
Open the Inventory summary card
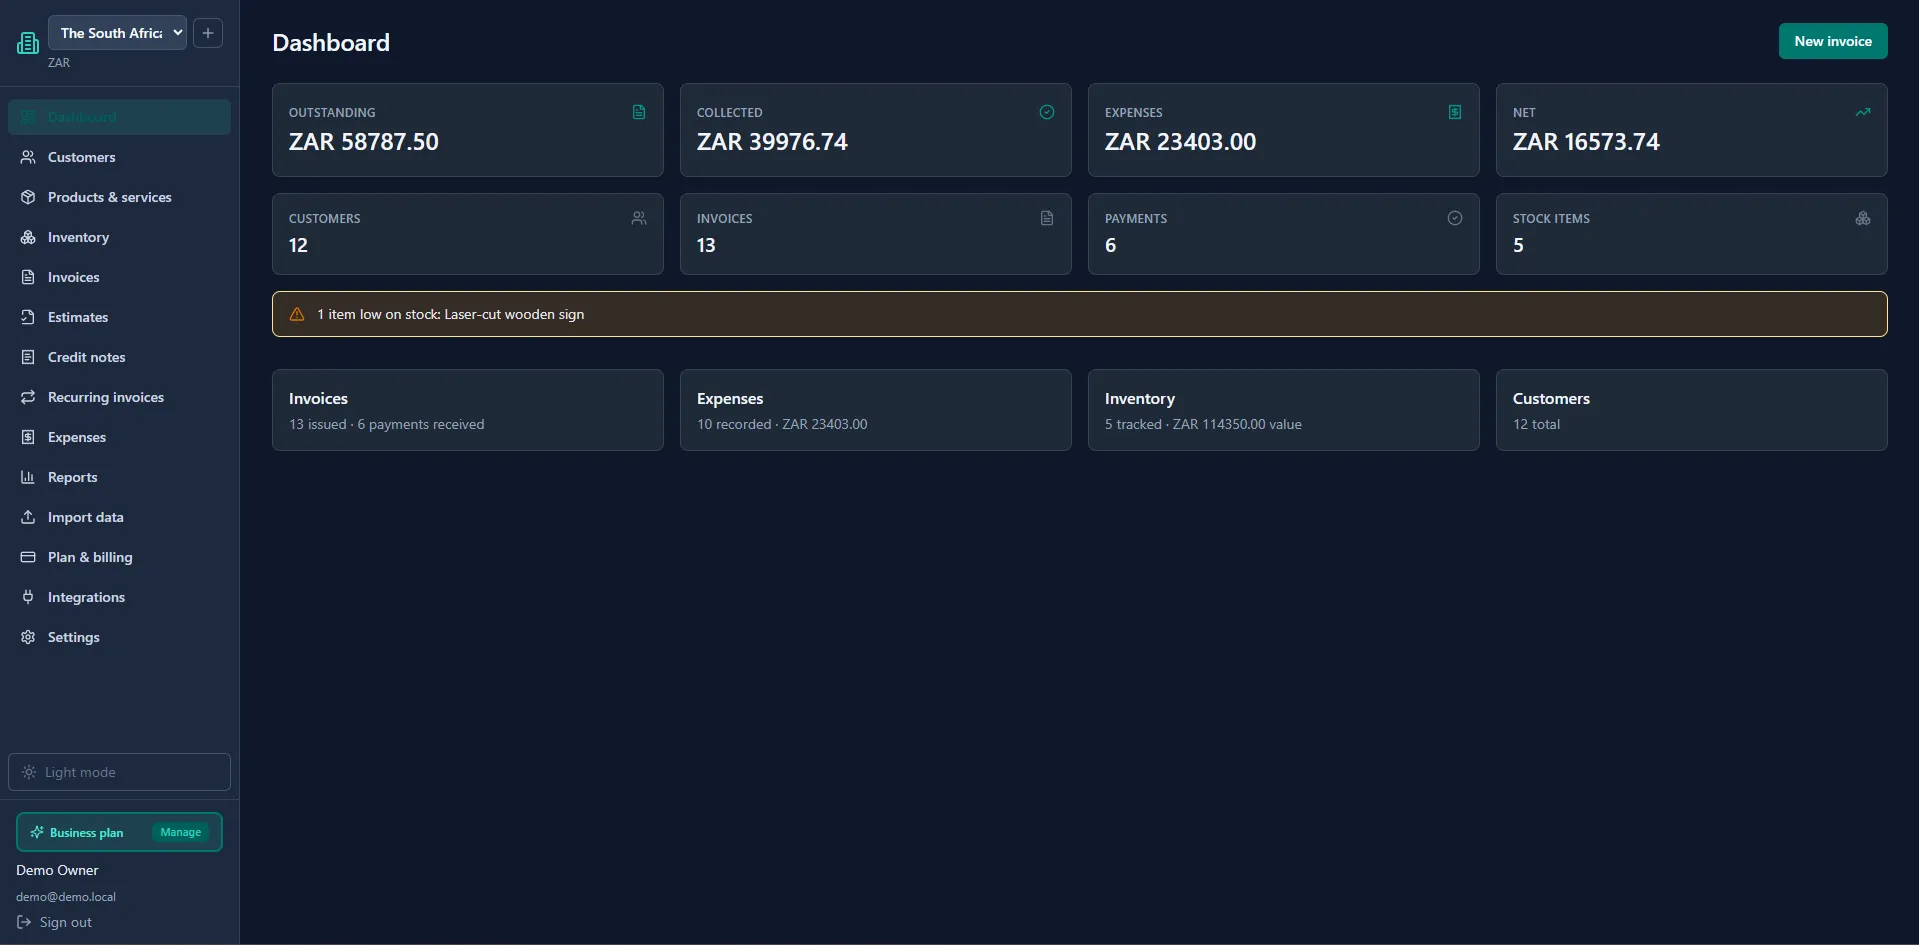[x=1284, y=410]
